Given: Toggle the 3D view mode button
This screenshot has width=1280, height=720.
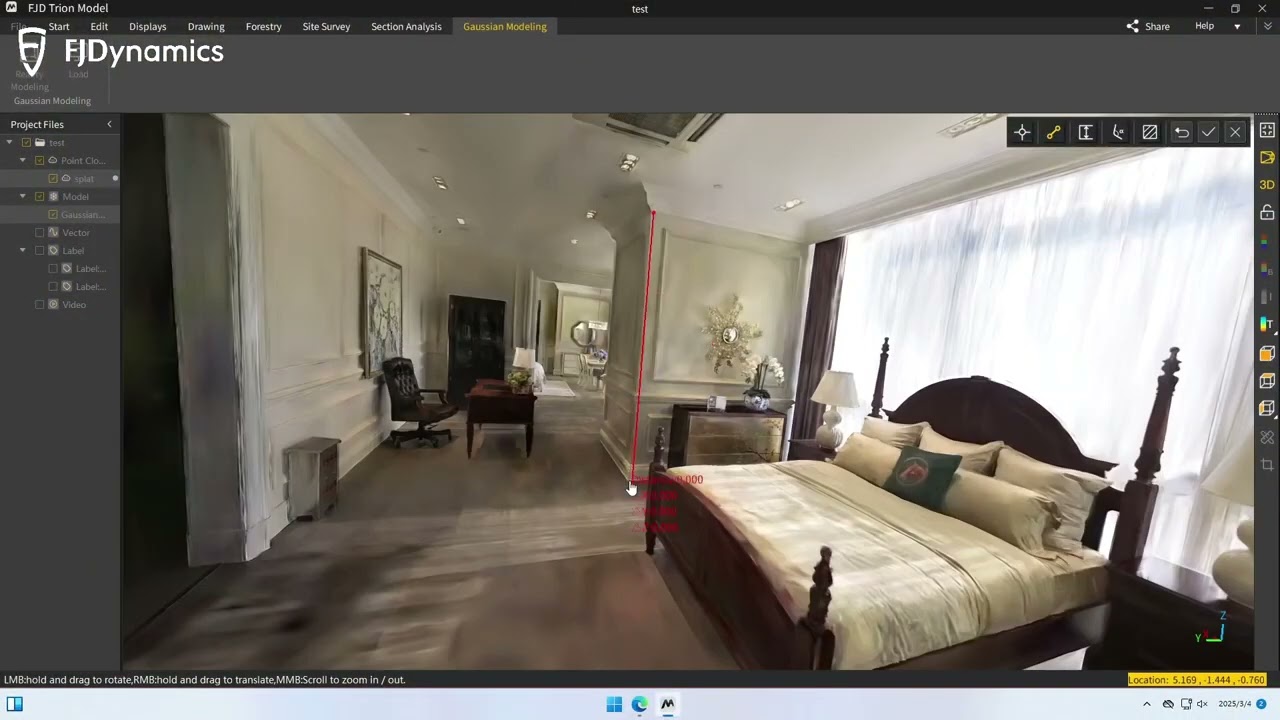Looking at the screenshot, I should coord(1267,185).
